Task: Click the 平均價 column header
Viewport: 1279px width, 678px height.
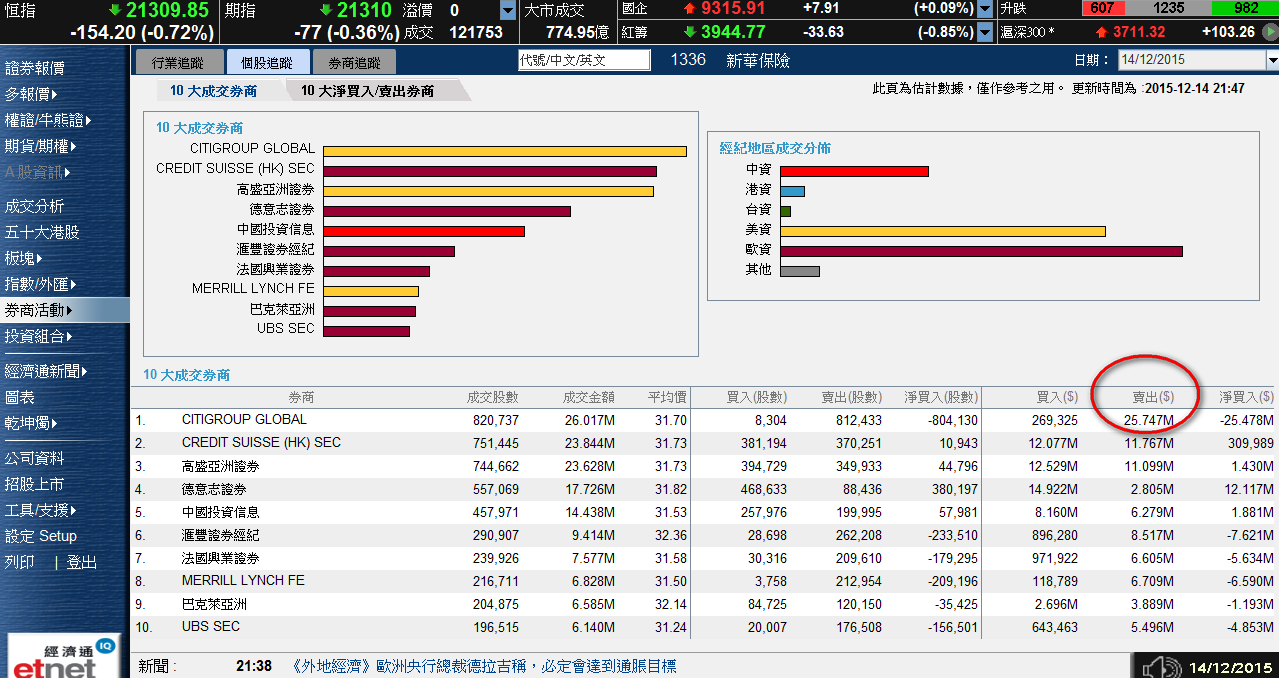Action: [667, 397]
